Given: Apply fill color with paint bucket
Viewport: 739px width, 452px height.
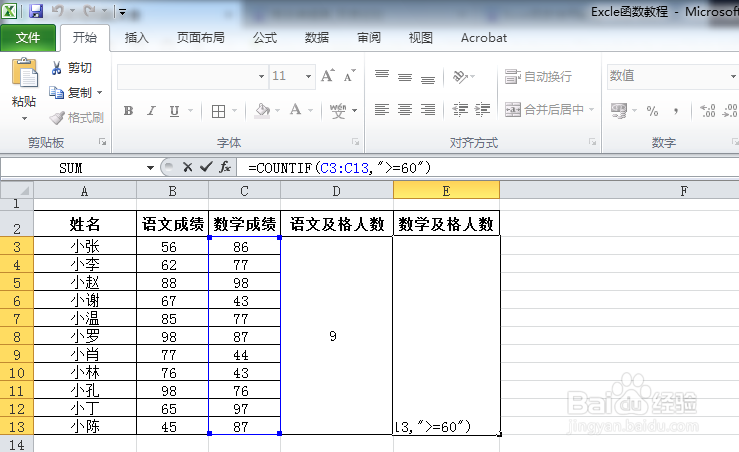Looking at the screenshot, I should pos(262,111).
